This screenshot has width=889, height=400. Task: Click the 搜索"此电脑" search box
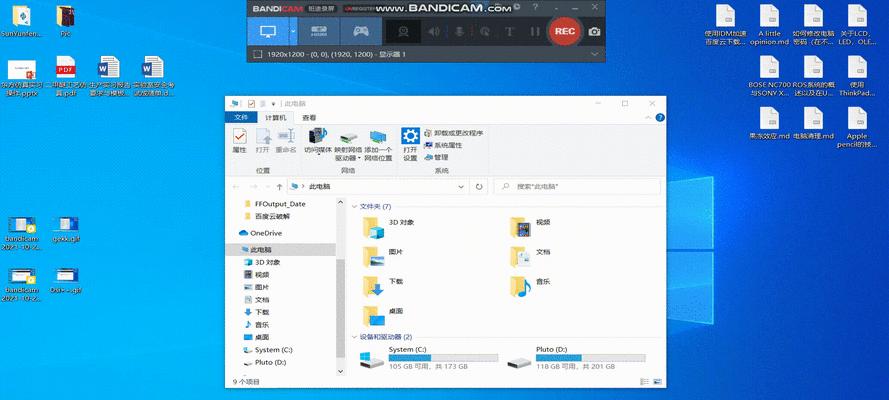pyautogui.click(x=577, y=186)
